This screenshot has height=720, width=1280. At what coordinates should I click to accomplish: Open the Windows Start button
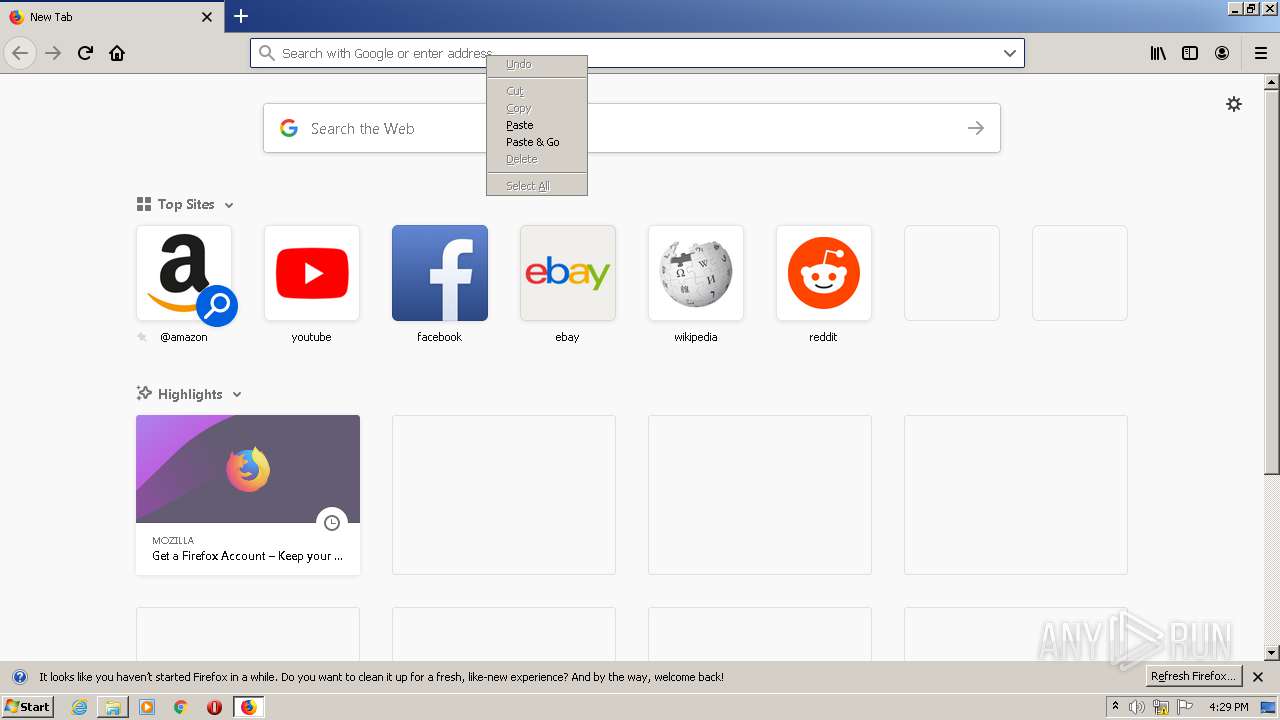pyautogui.click(x=27, y=706)
